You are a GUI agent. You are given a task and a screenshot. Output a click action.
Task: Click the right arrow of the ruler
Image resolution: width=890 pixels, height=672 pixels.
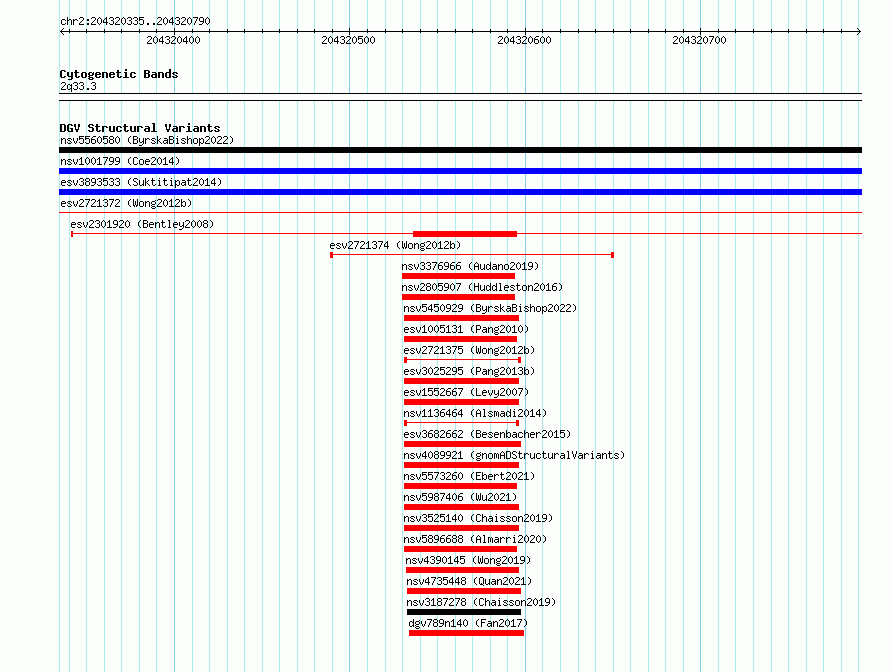(859, 32)
